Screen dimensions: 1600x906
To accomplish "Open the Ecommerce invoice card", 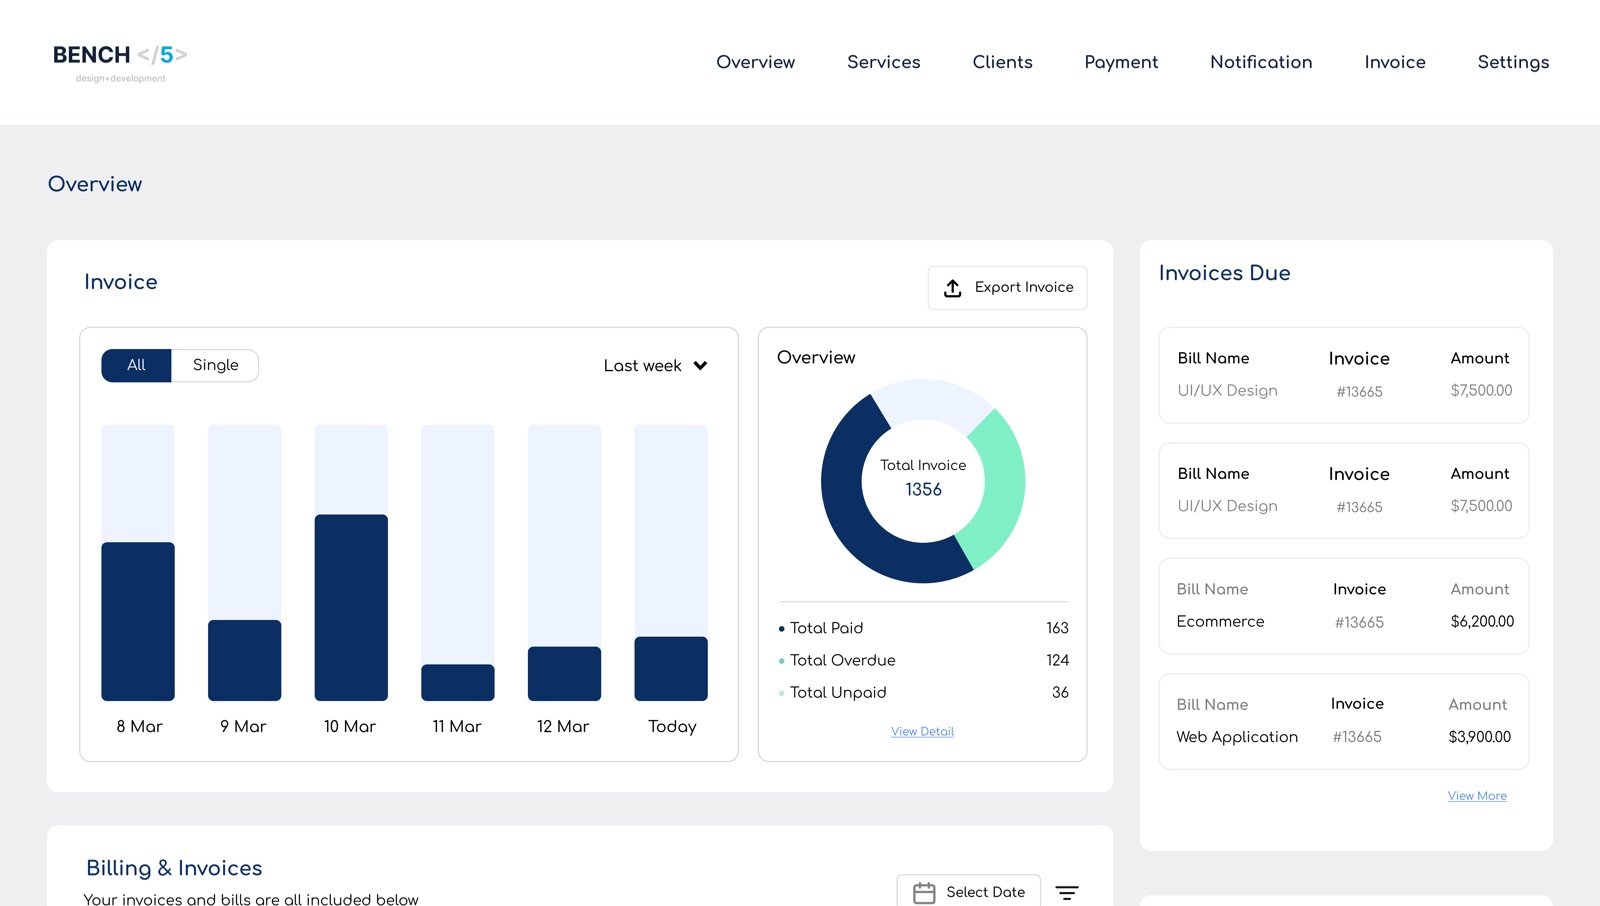I will 1344,606.
